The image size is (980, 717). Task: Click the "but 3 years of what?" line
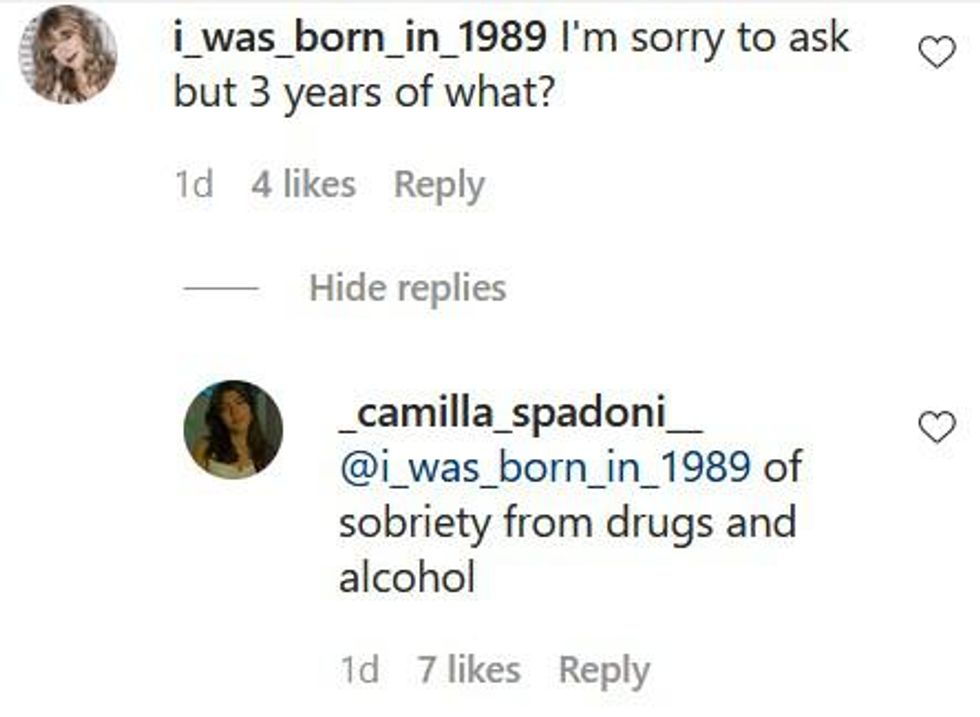[x=364, y=94]
